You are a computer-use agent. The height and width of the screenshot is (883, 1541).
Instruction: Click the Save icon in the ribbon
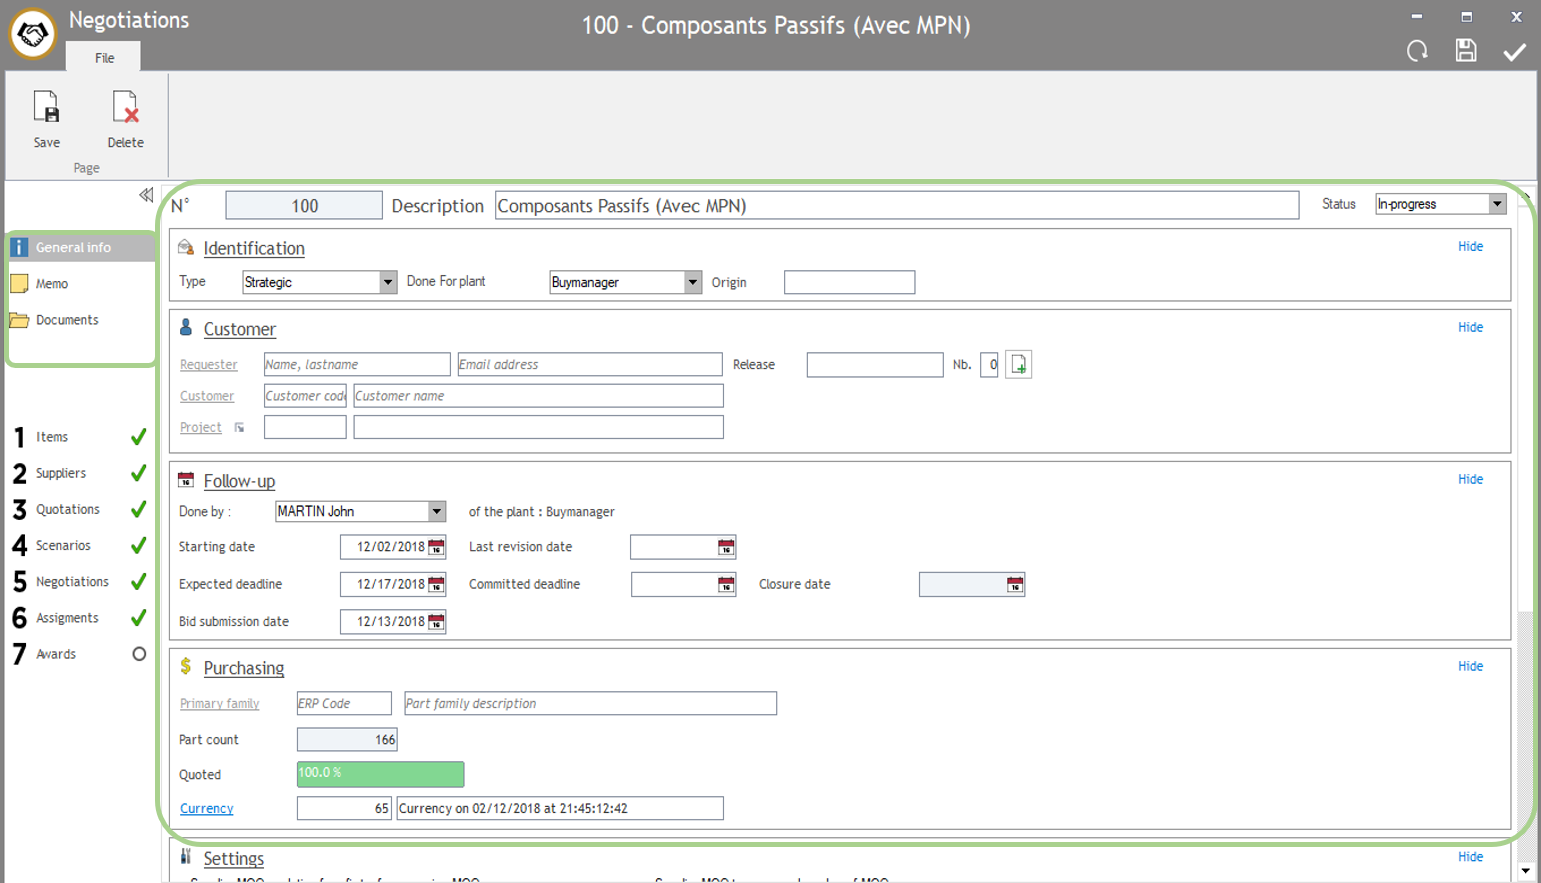(46, 109)
